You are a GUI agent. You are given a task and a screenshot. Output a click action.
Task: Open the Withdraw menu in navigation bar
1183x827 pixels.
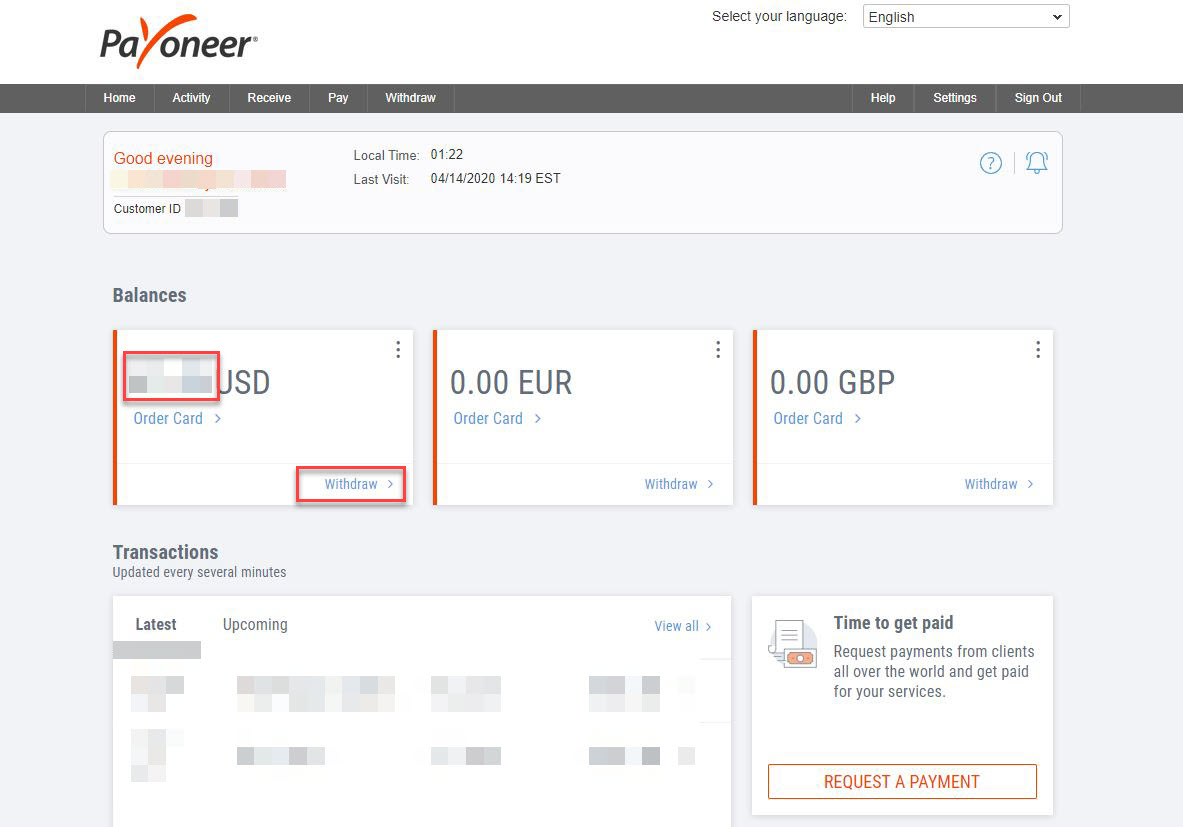point(410,98)
